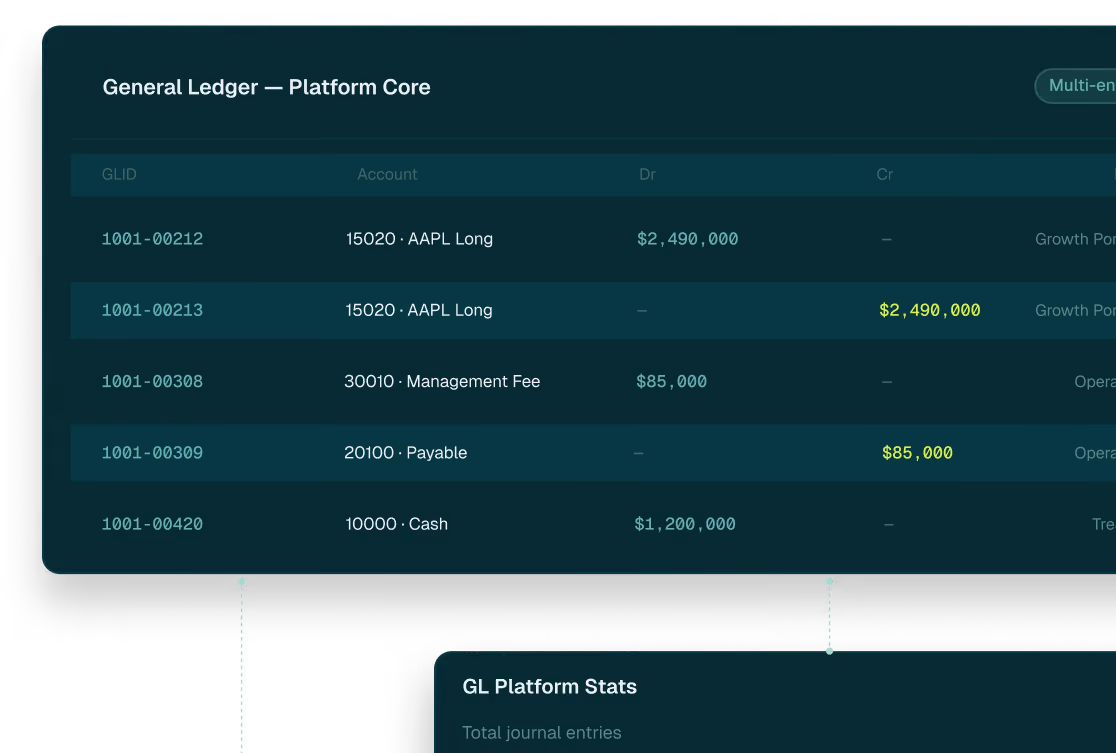The image size is (1116, 753).
Task: Click the Dr column header
Action: click(647, 174)
